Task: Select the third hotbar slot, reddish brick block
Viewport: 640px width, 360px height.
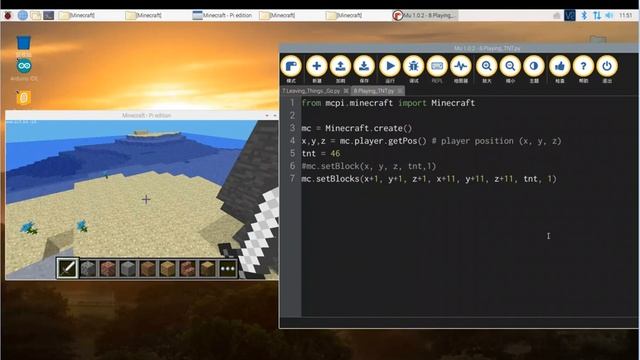Action: pos(108,268)
